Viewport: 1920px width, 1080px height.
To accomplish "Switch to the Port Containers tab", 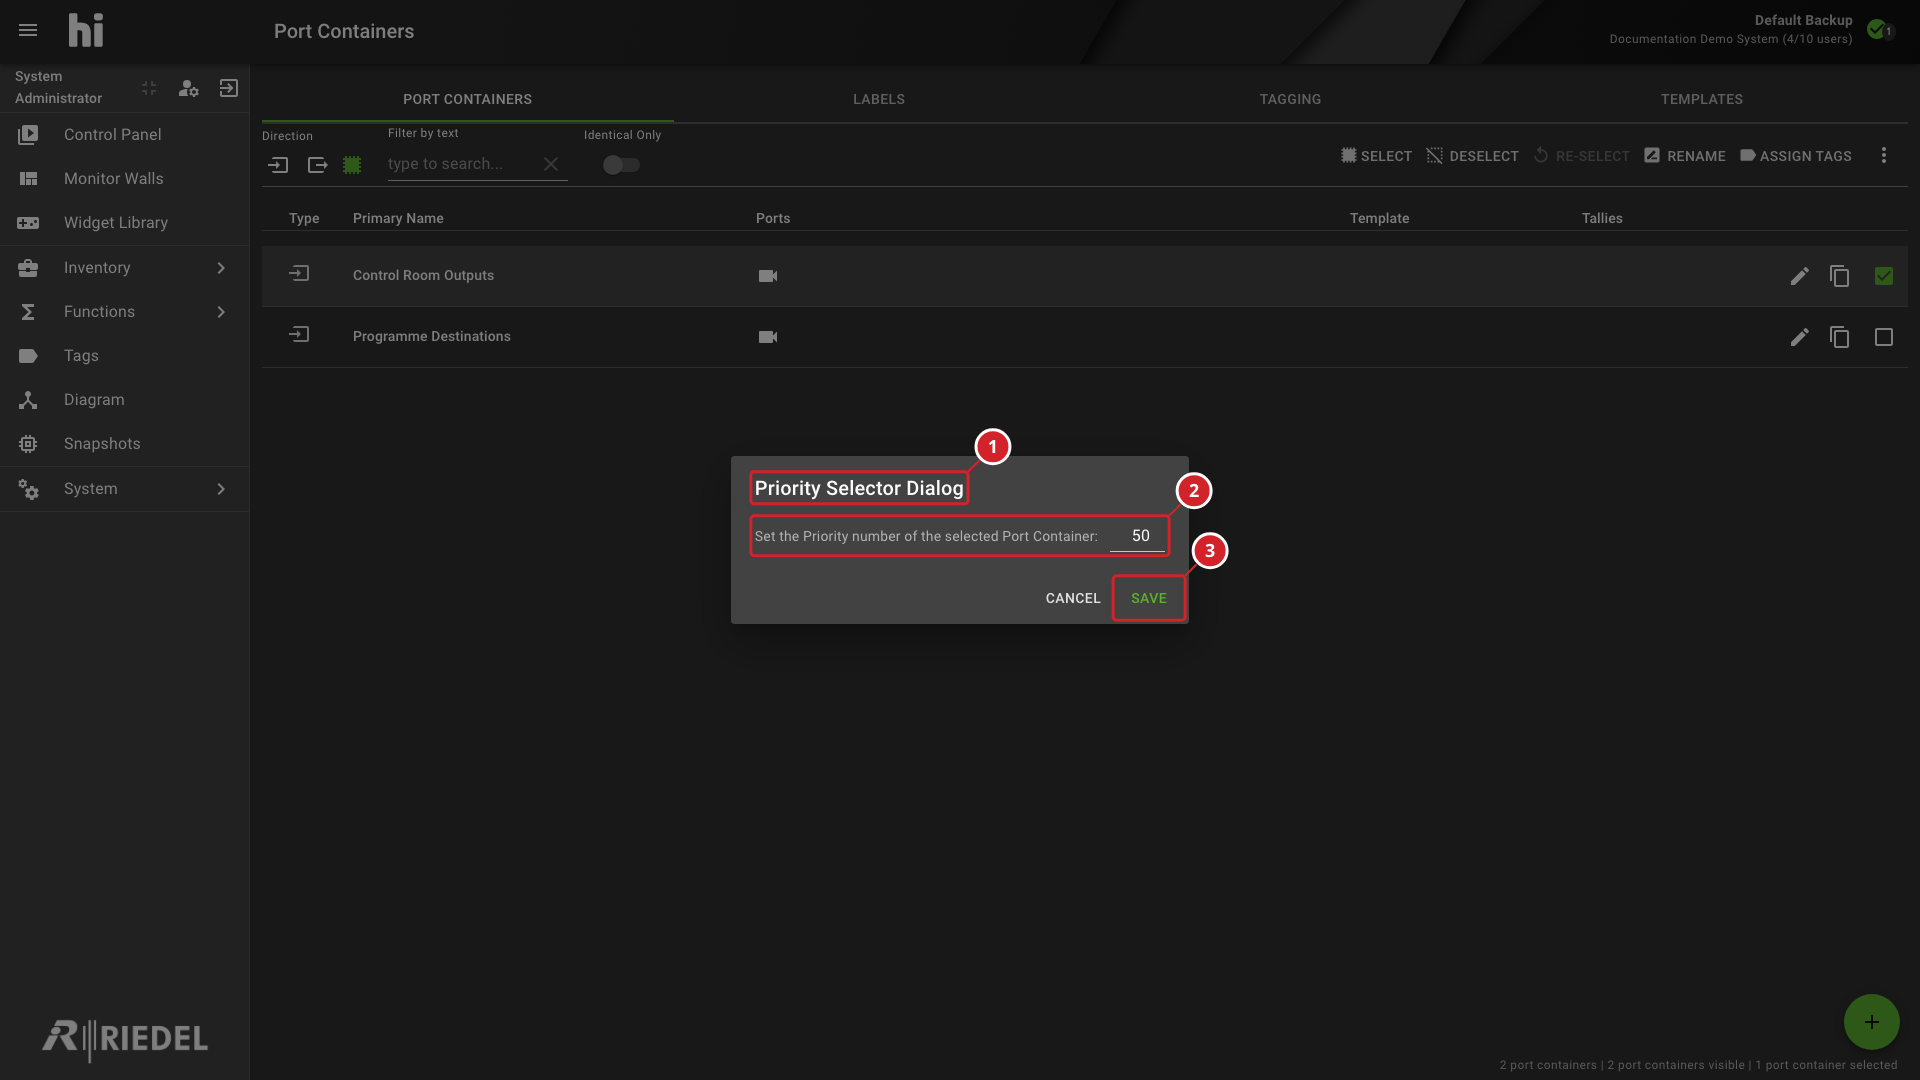I will [467, 99].
